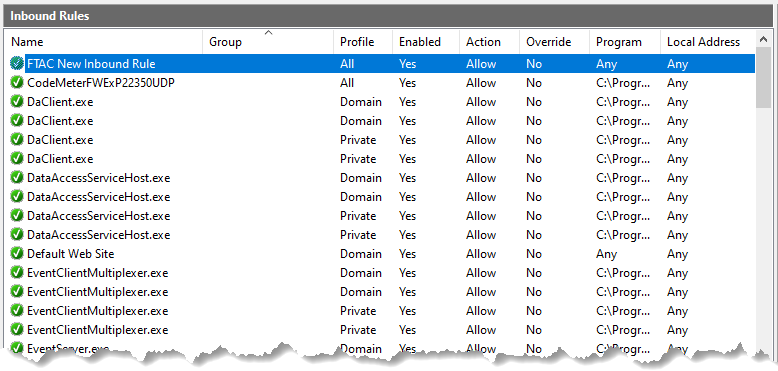778x371 pixels.
Task: Click Override 'No' in Default Web Site row
Action: pos(534,254)
